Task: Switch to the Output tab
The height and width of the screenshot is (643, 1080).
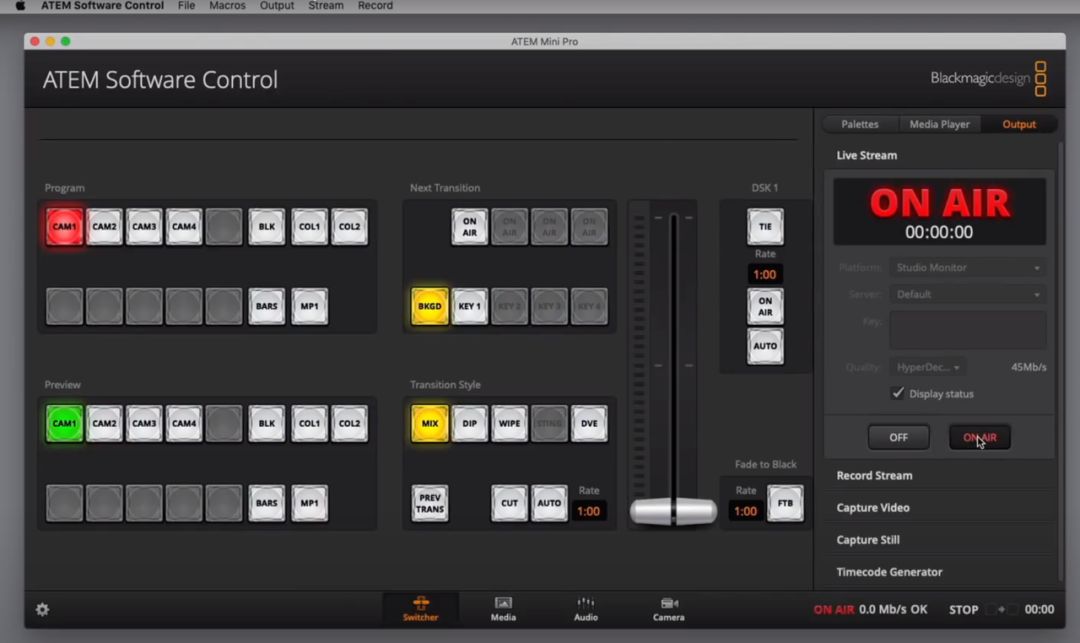Action: point(1019,124)
